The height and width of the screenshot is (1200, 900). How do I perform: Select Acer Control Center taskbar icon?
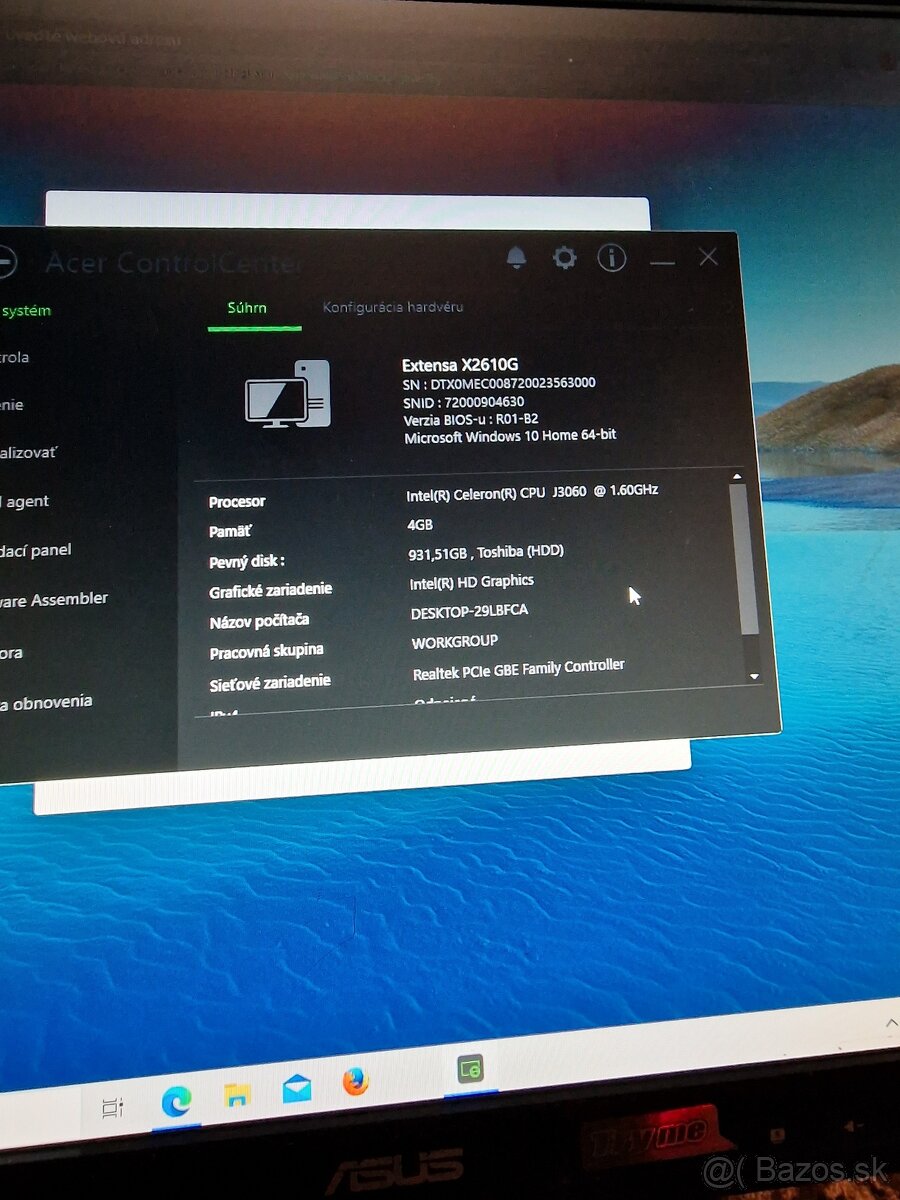(470, 1069)
